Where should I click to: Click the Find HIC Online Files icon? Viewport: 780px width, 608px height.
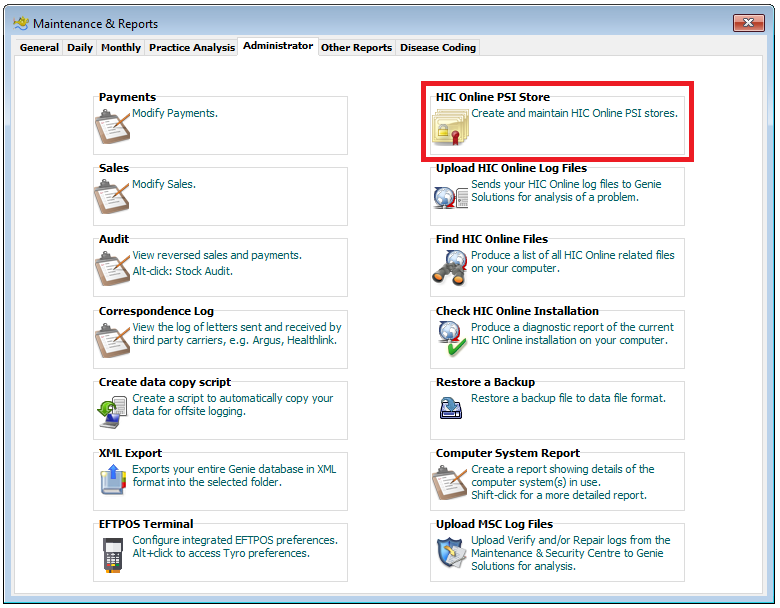pos(450,268)
